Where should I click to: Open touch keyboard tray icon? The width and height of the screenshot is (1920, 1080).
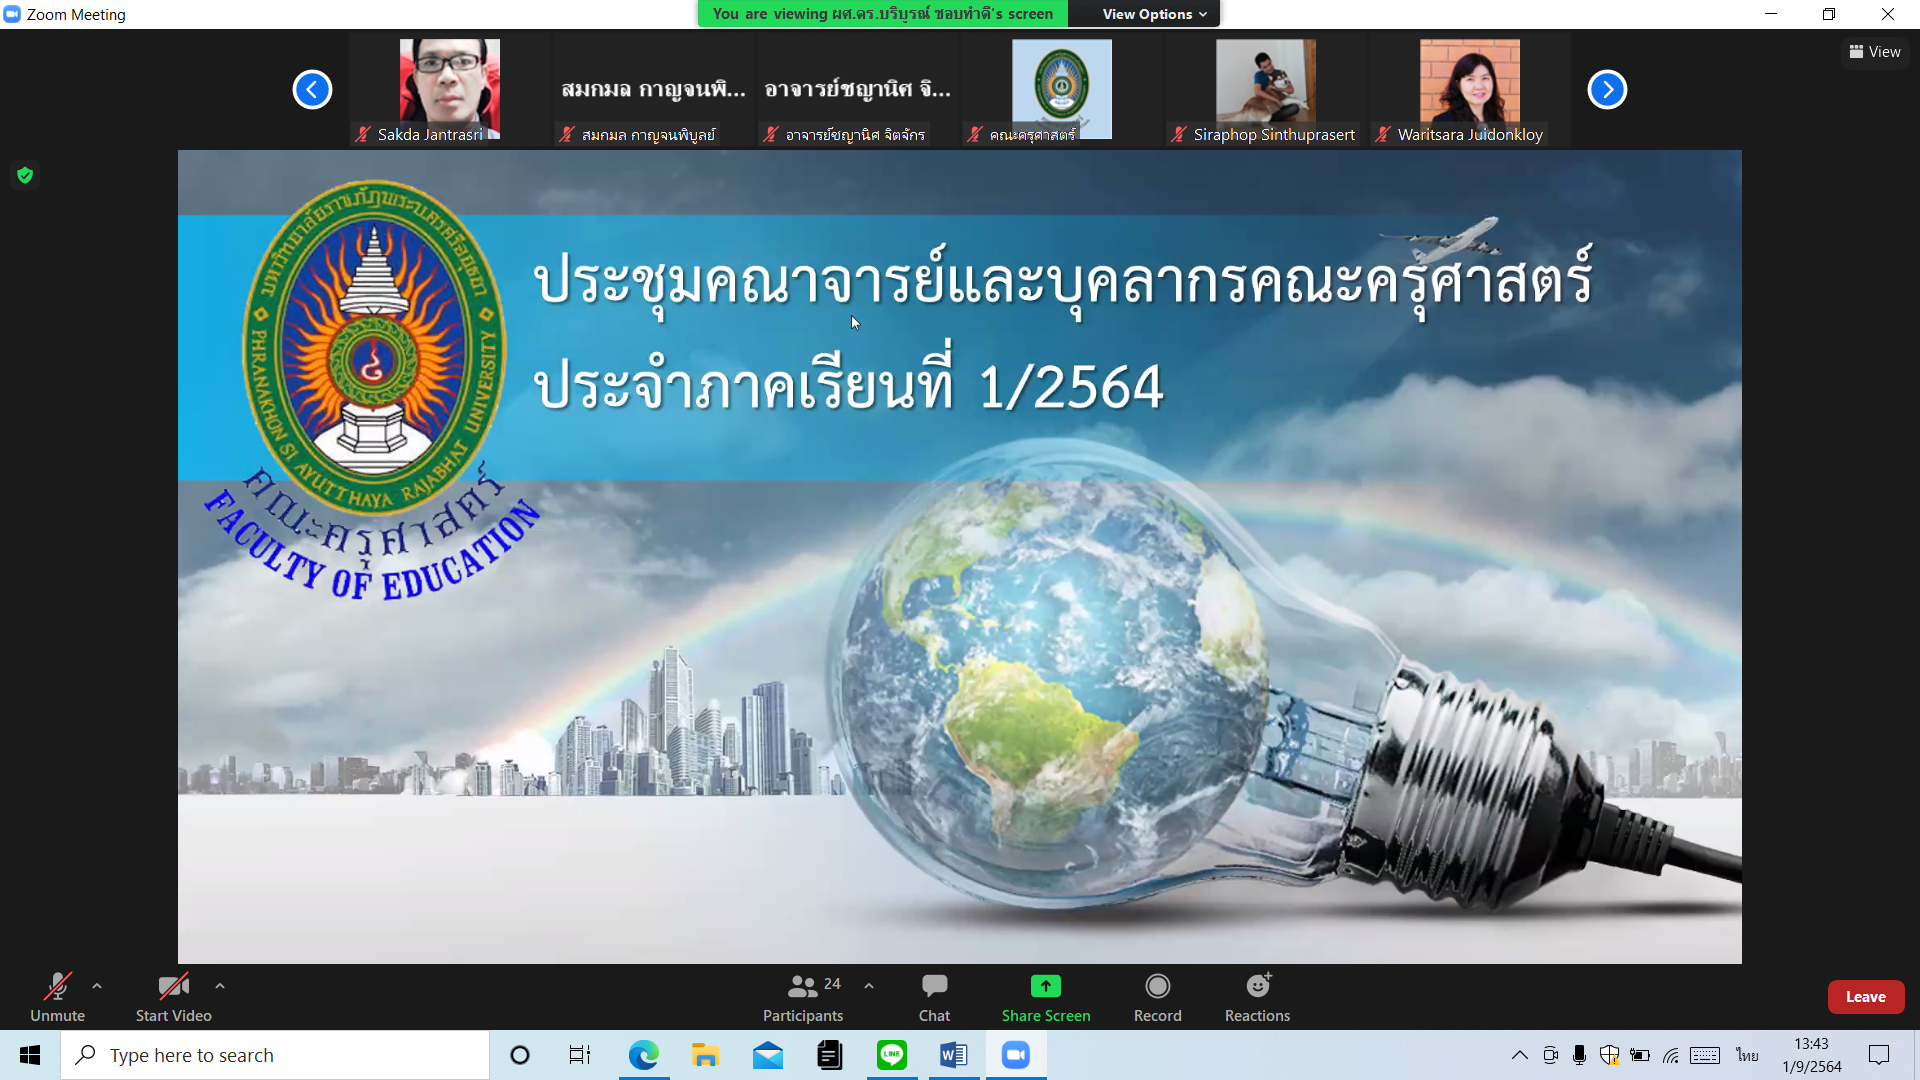1705,1055
